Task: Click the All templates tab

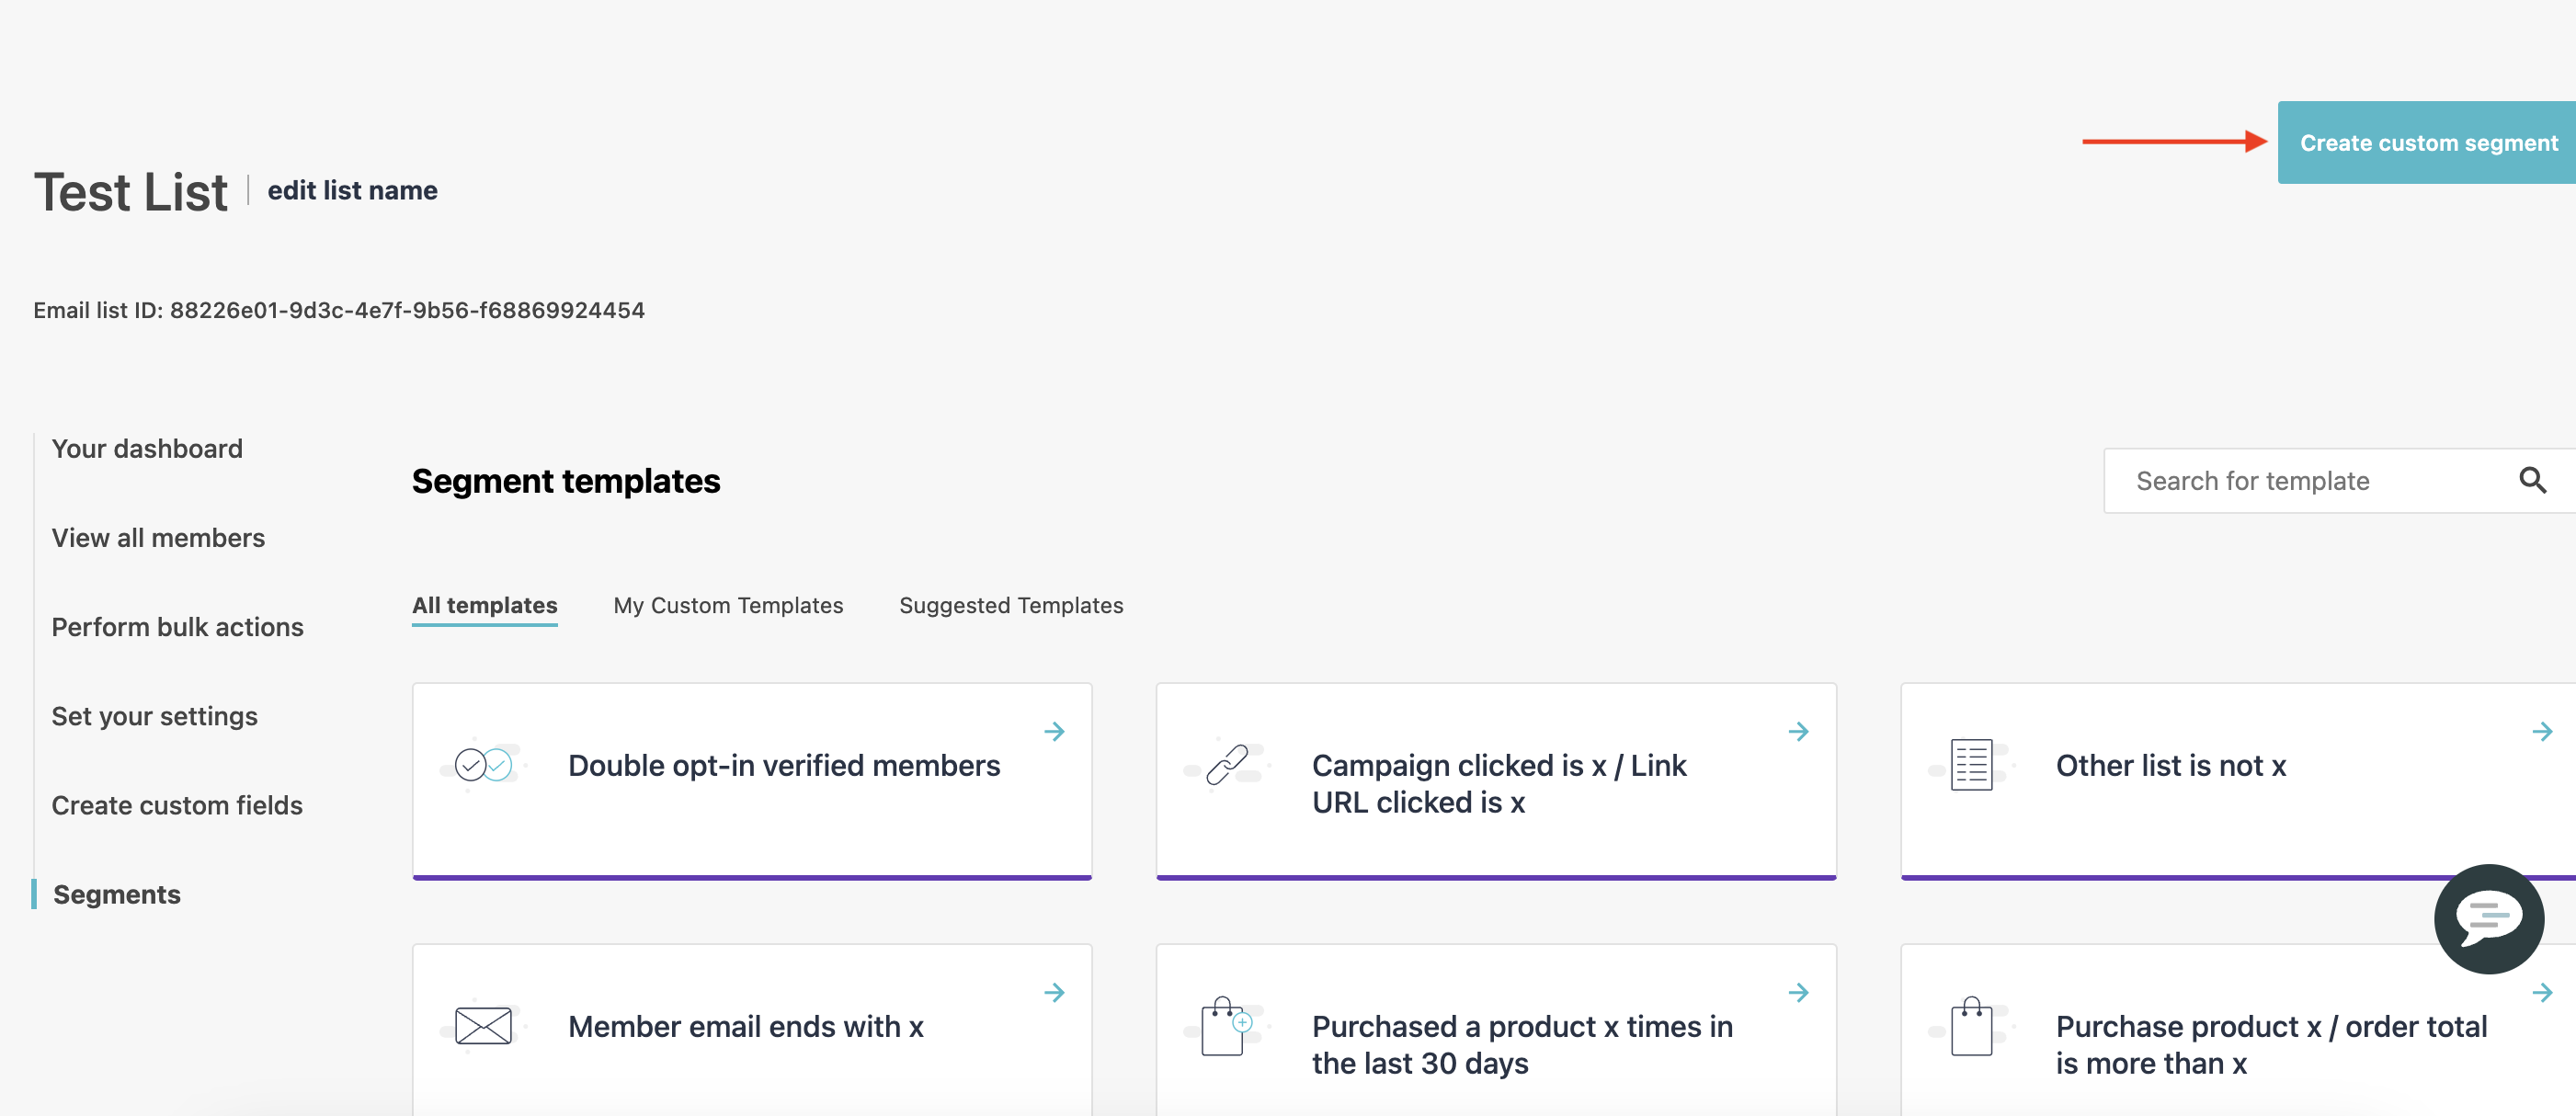Action: coord(484,603)
